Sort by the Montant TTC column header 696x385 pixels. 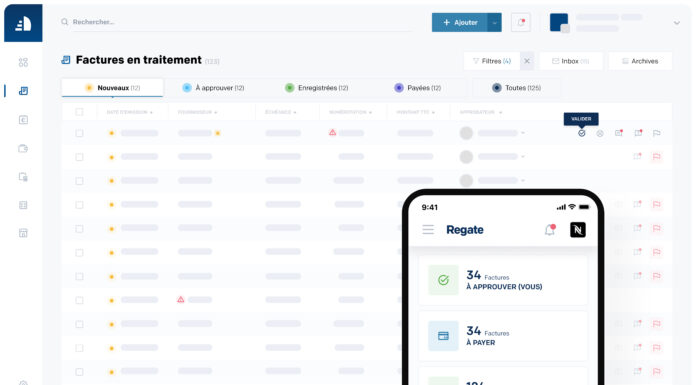(x=415, y=112)
